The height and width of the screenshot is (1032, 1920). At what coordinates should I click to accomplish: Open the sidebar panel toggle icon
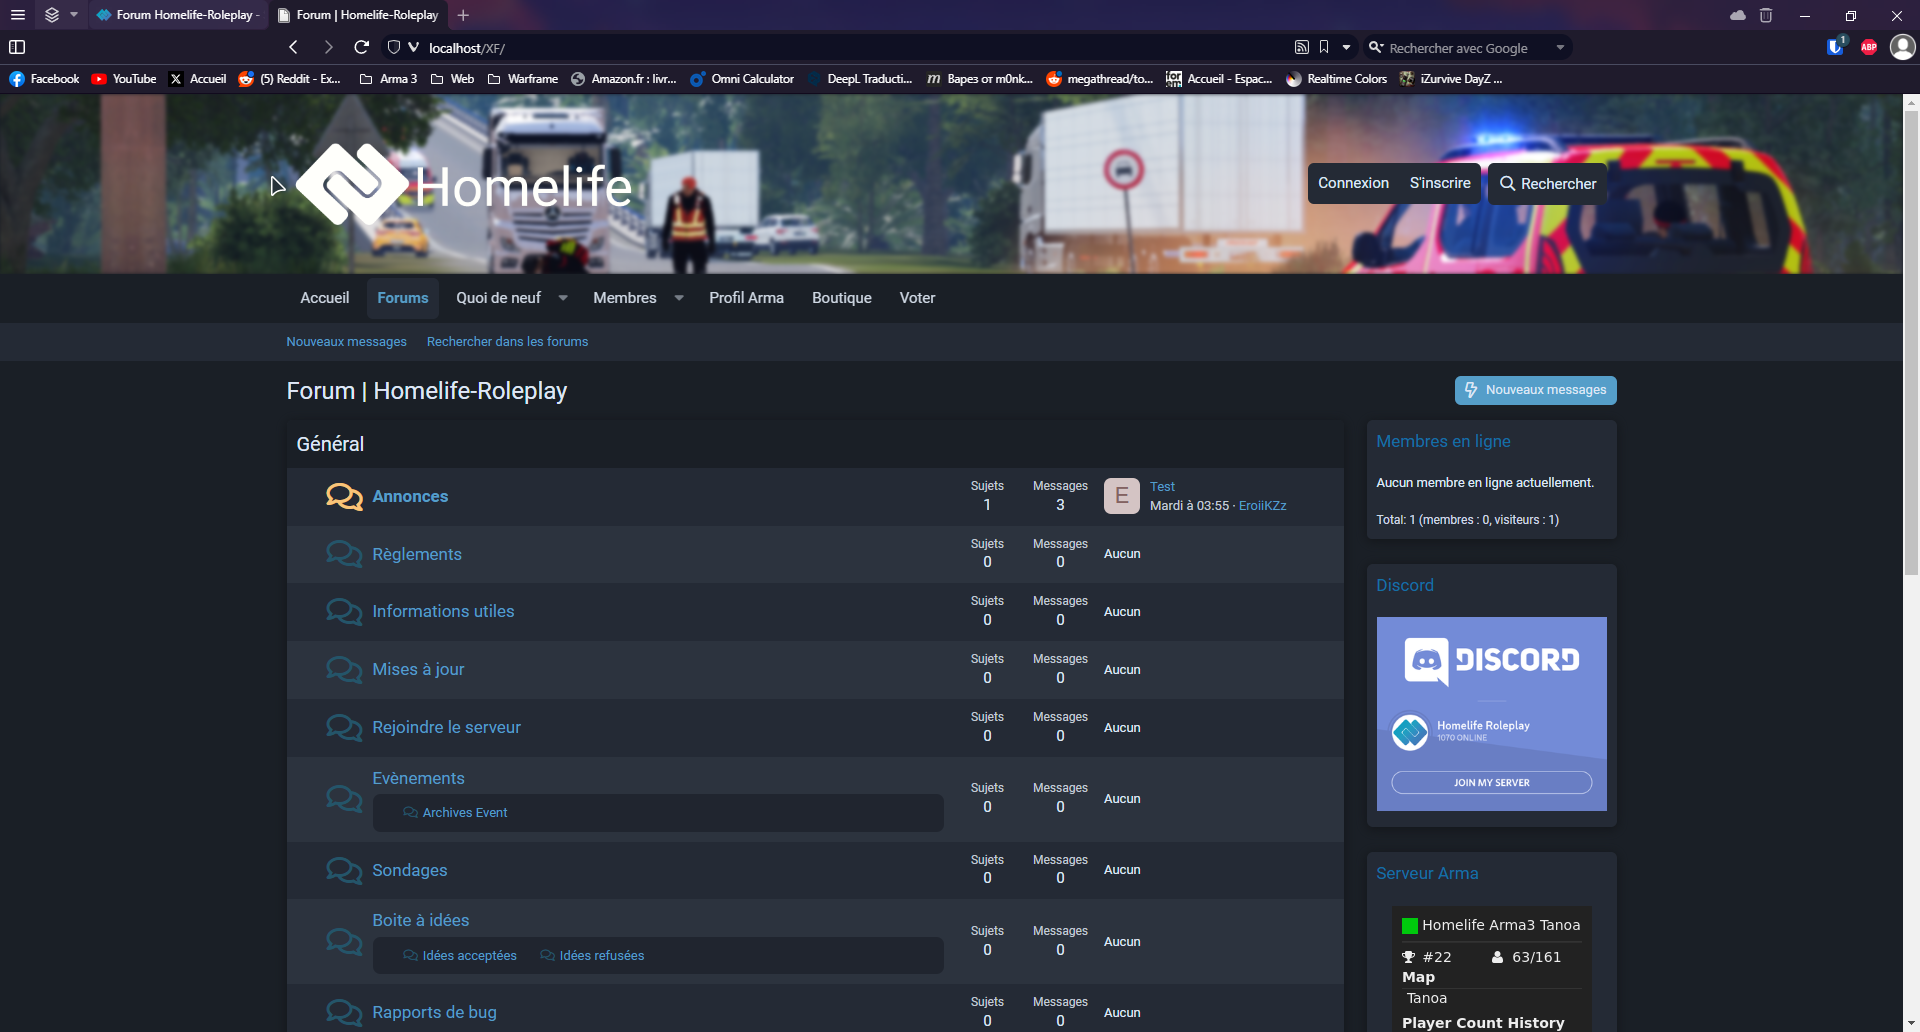point(17,47)
